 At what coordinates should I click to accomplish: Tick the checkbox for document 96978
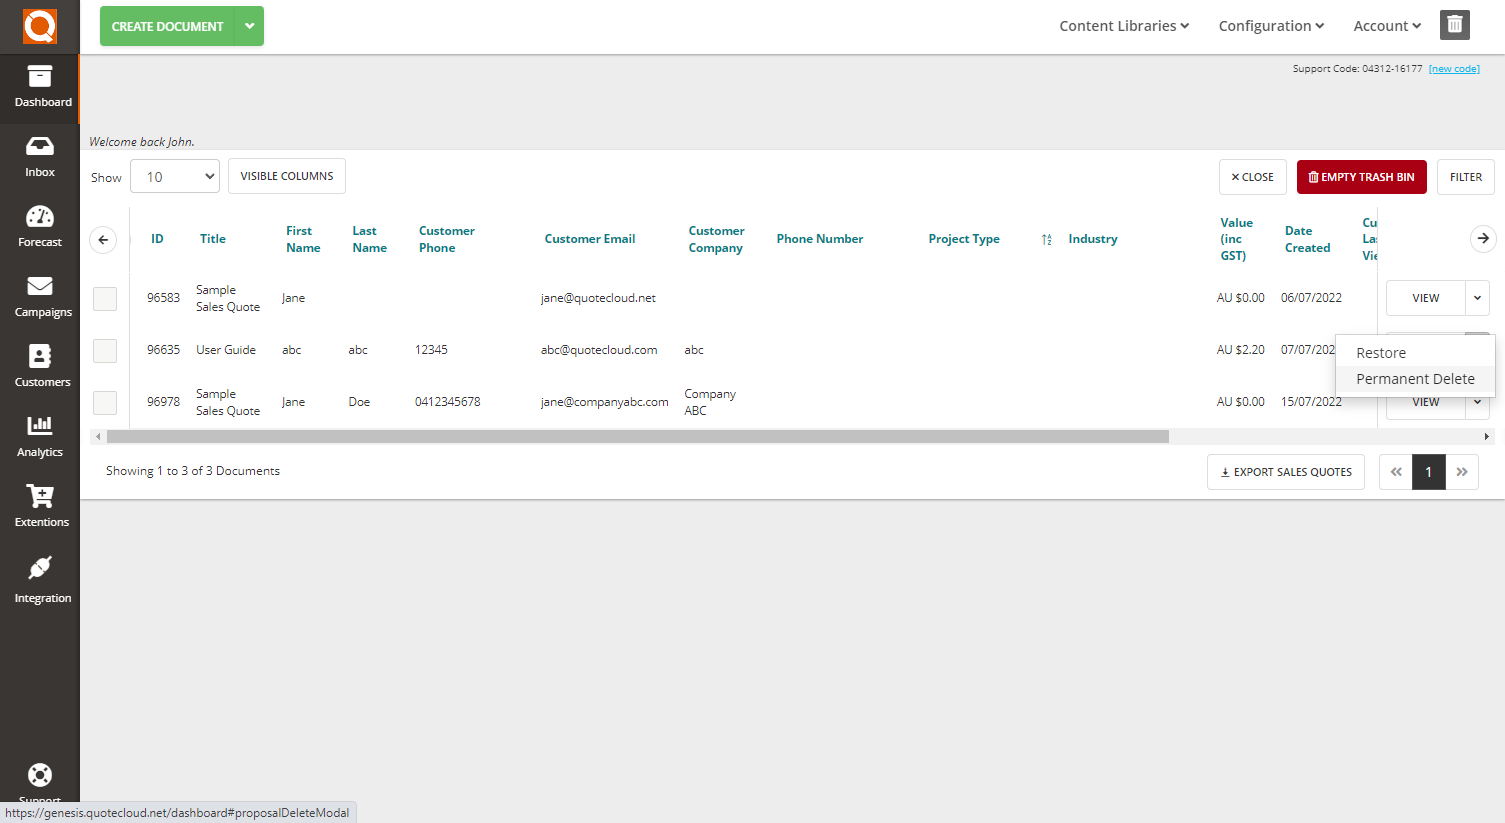click(x=104, y=402)
